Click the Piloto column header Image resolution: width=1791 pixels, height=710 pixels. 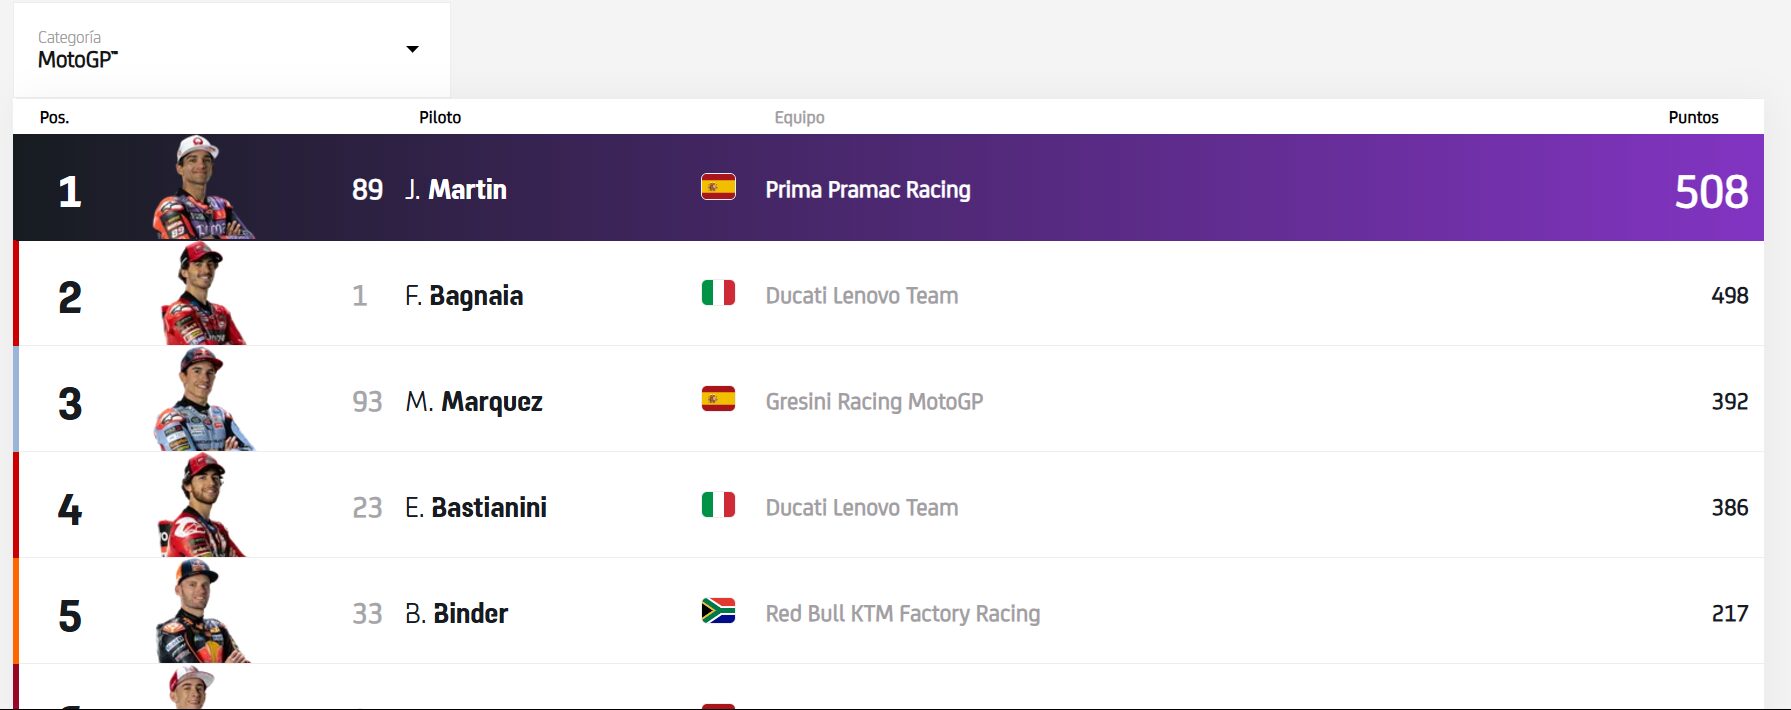tap(440, 117)
